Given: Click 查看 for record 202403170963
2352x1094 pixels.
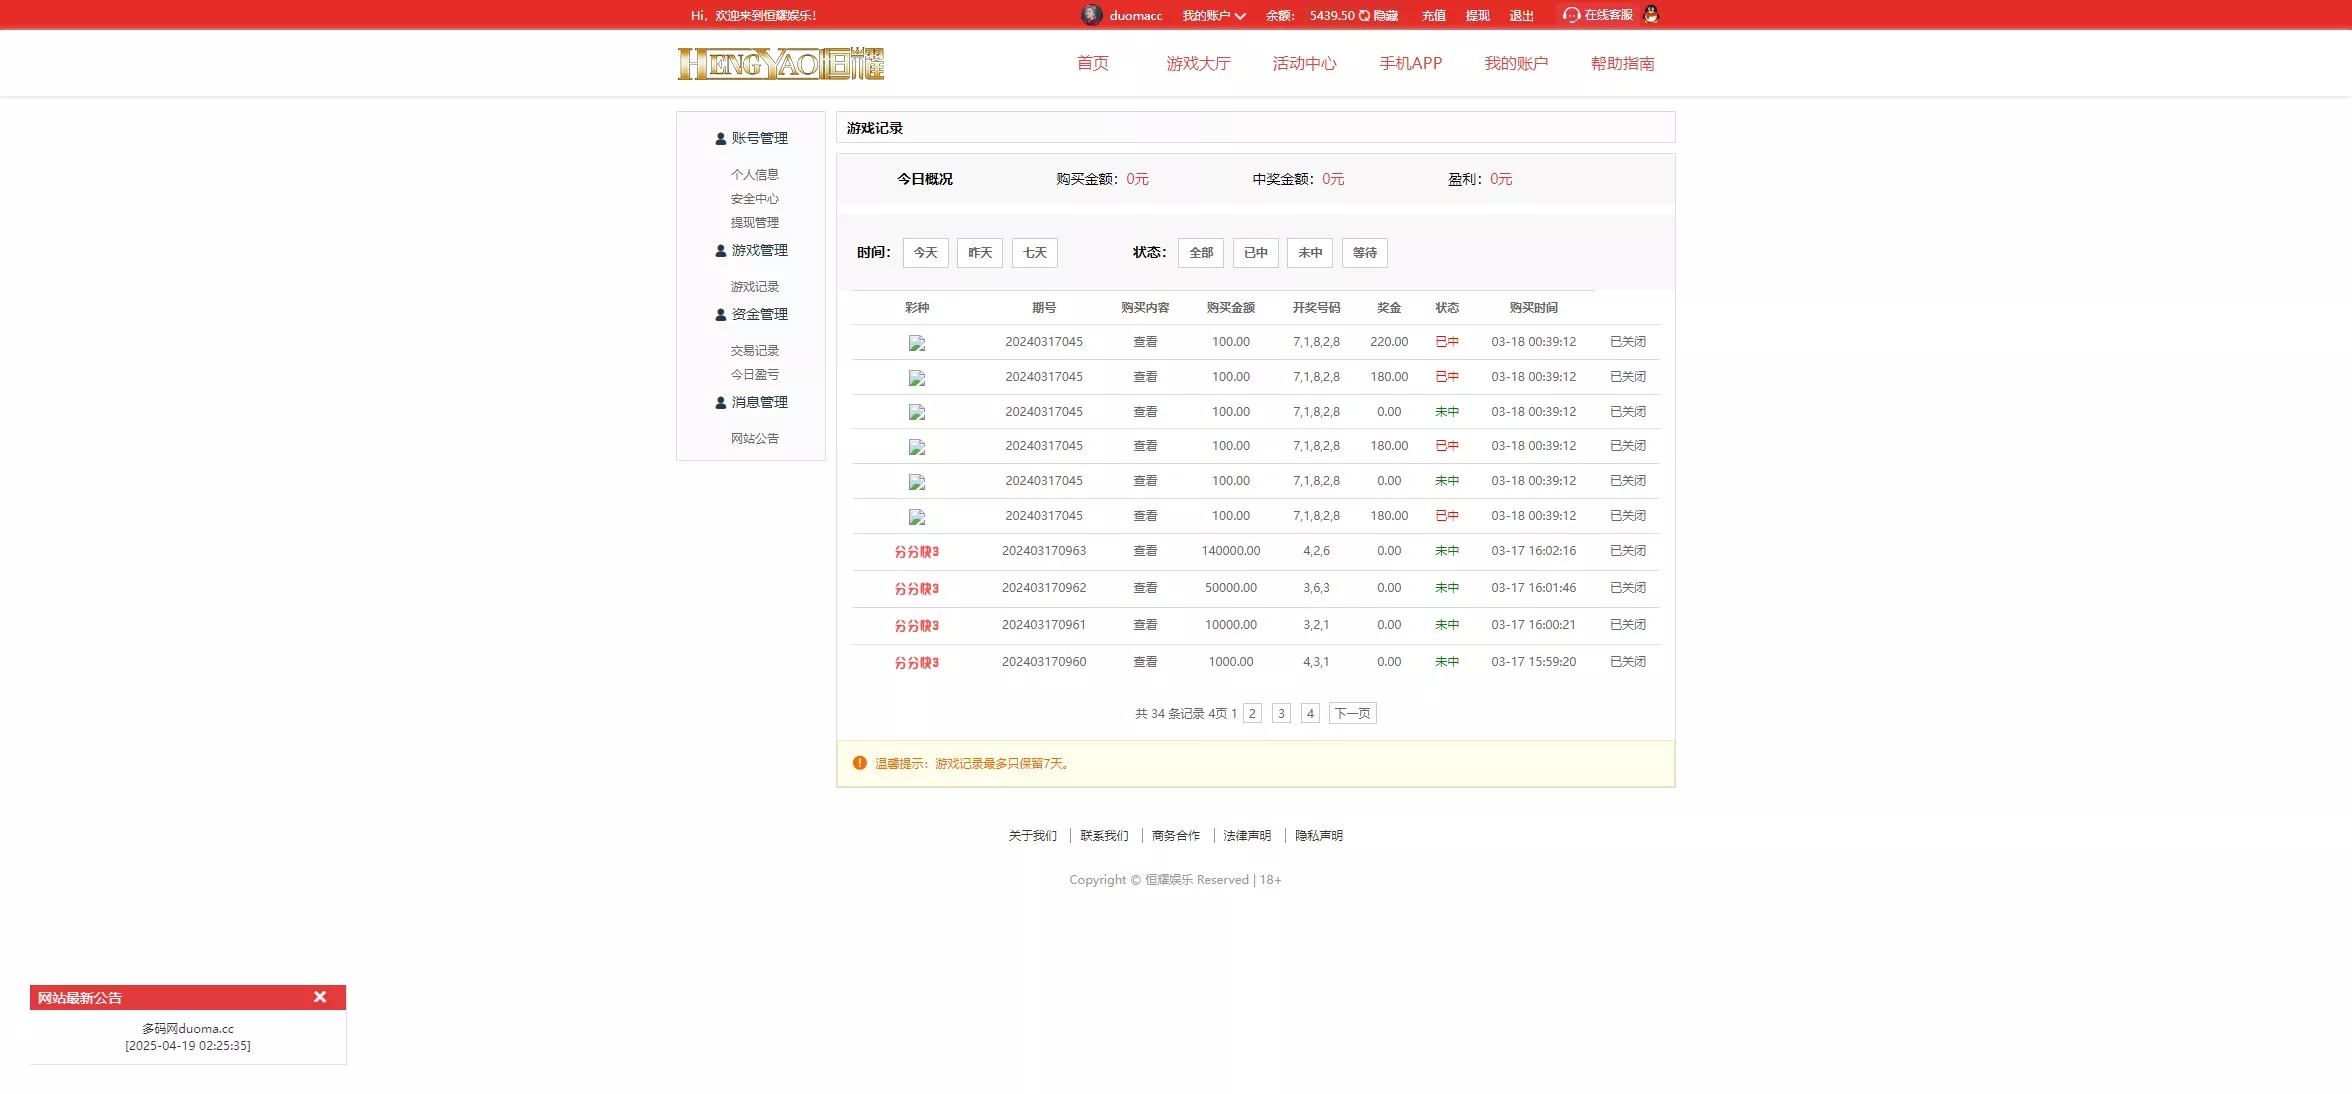Looking at the screenshot, I should pos(1146,551).
